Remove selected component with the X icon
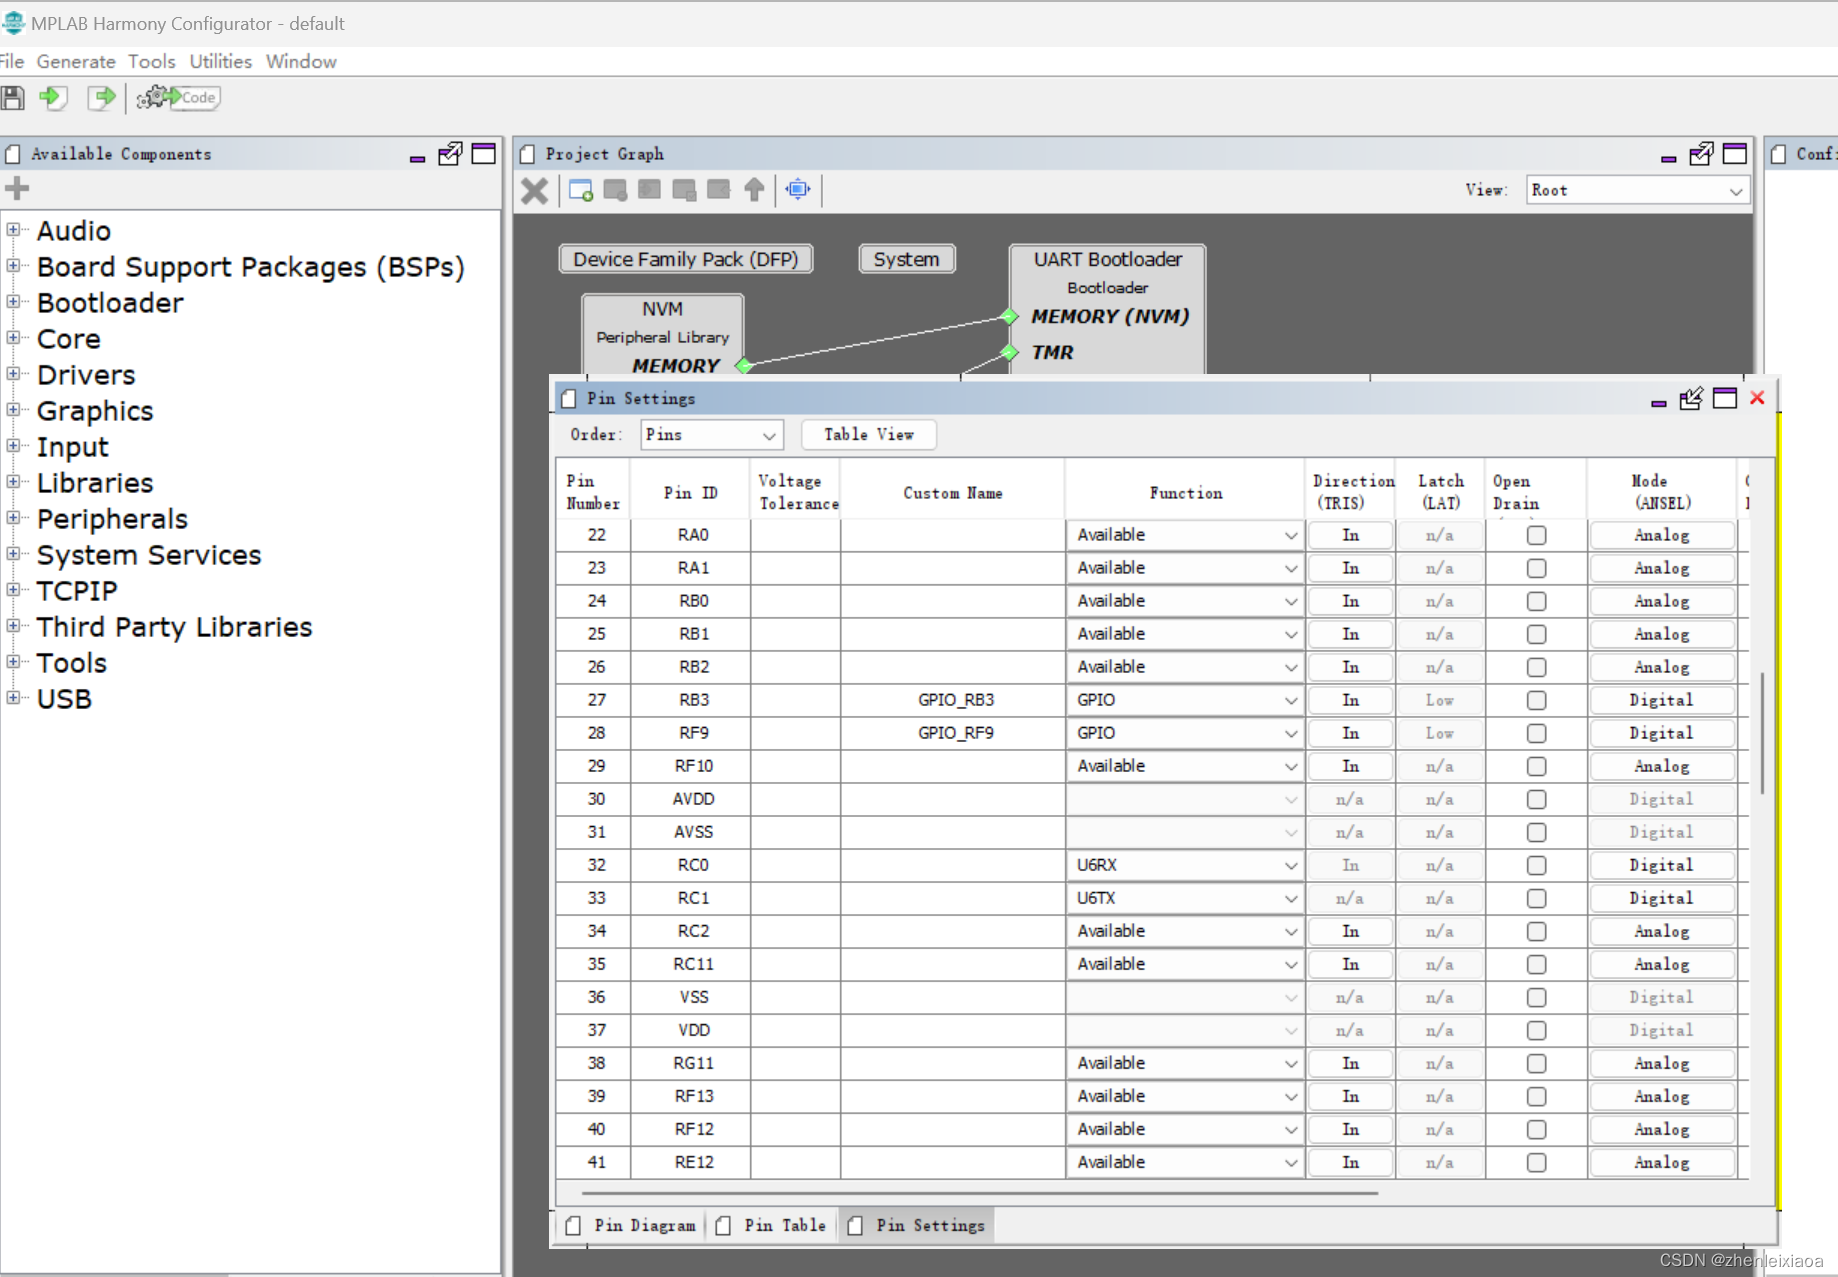 tap(535, 190)
